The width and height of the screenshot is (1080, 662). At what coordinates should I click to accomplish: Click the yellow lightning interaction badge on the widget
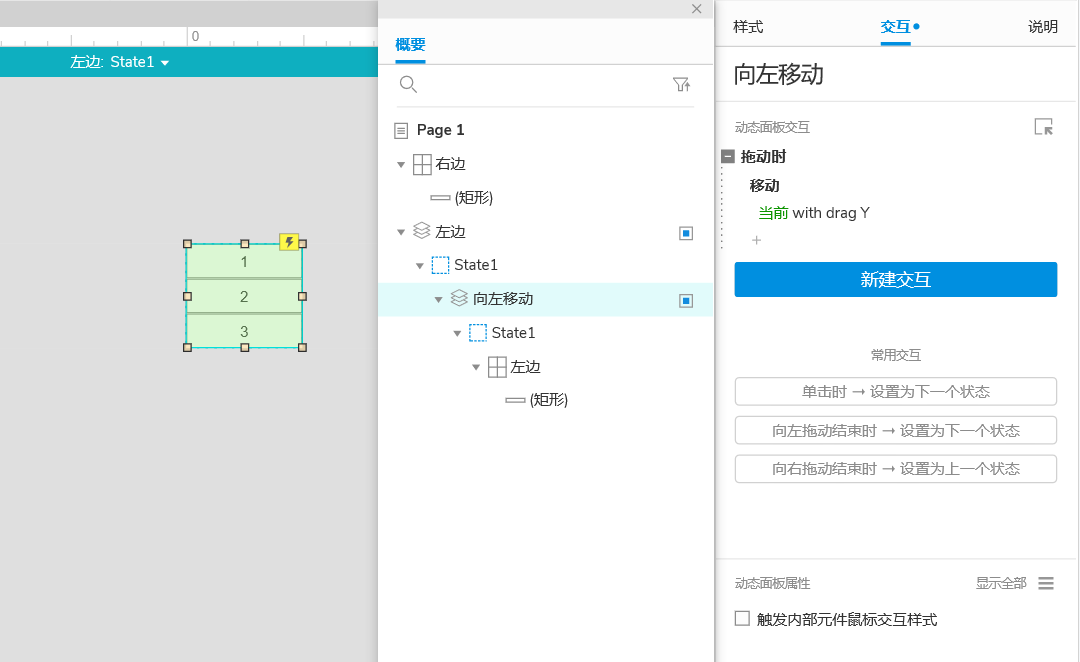click(x=289, y=242)
